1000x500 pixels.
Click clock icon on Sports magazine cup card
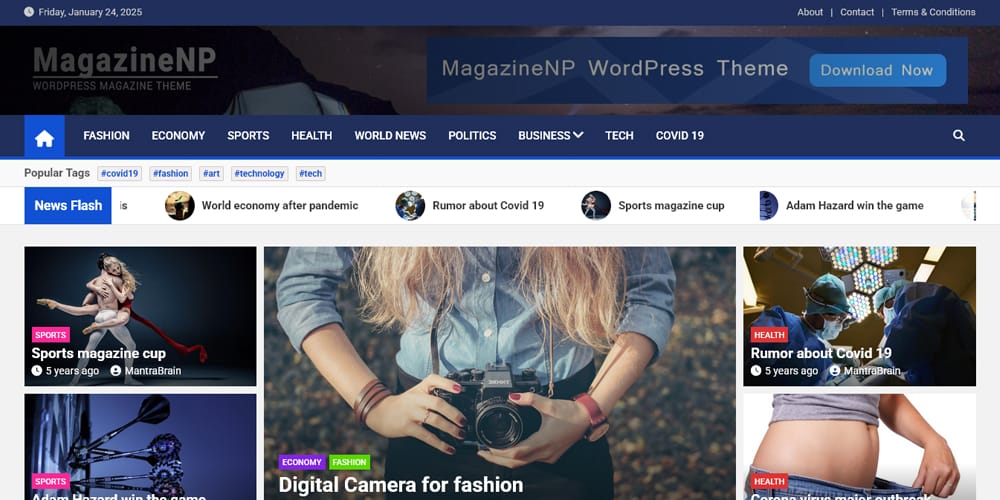[x=37, y=371]
